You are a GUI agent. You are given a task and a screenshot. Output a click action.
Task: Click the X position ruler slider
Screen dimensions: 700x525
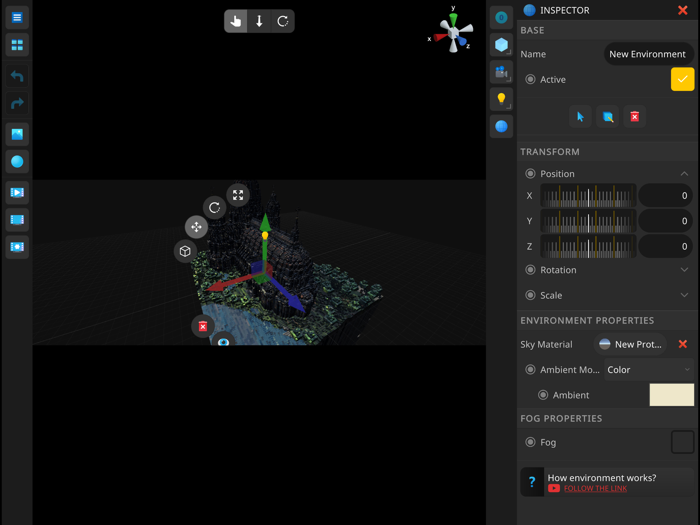588,196
